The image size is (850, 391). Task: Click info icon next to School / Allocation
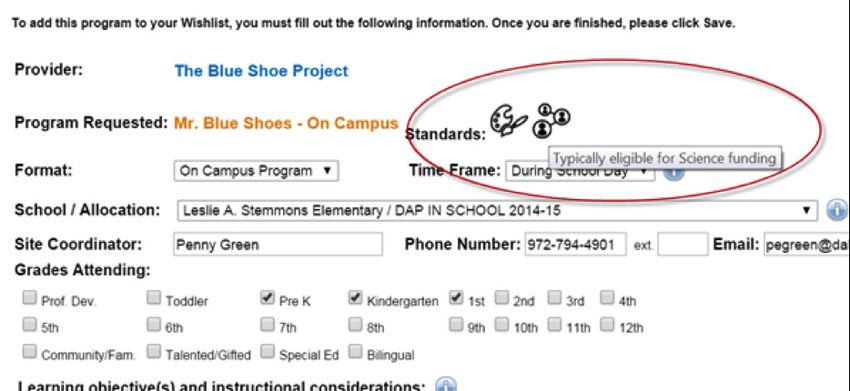tap(838, 210)
